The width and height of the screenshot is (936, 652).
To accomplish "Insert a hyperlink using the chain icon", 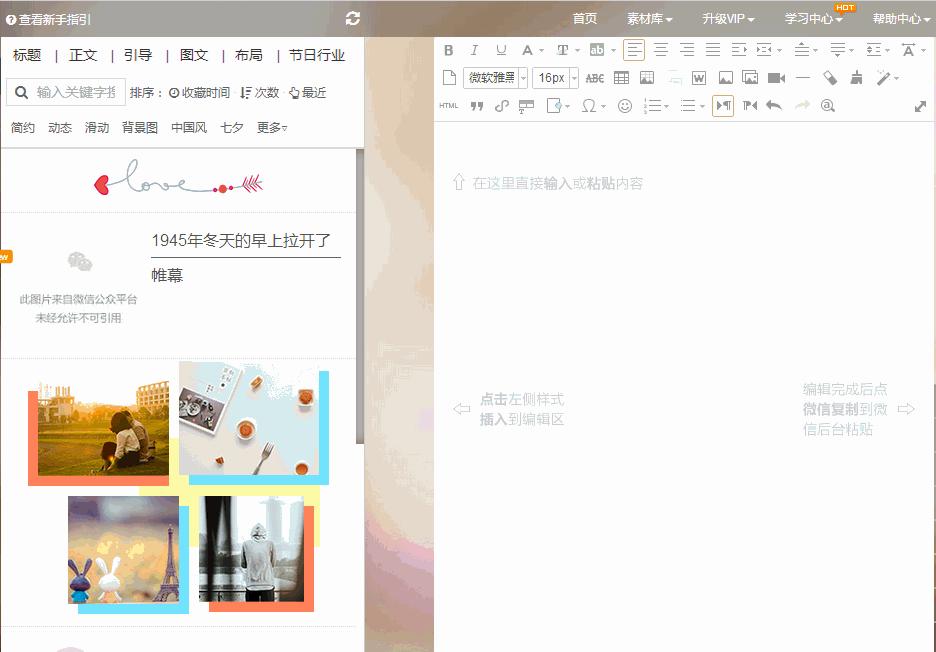I will [502, 104].
